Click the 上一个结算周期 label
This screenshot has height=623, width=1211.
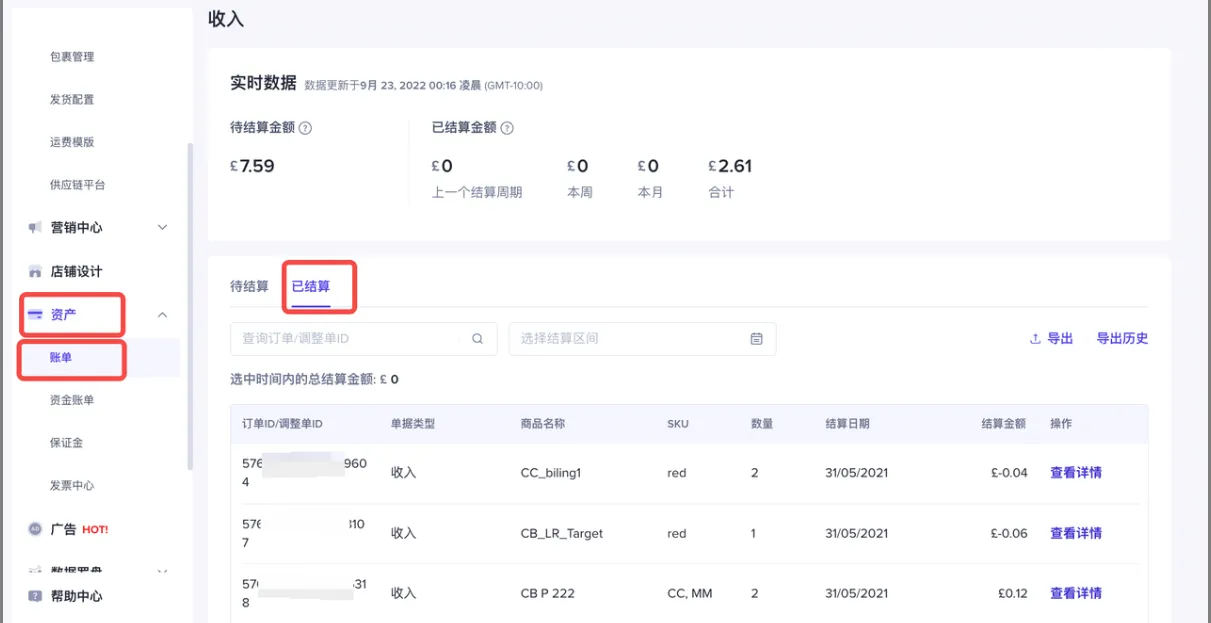pyautogui.click(x=477, y=192)
